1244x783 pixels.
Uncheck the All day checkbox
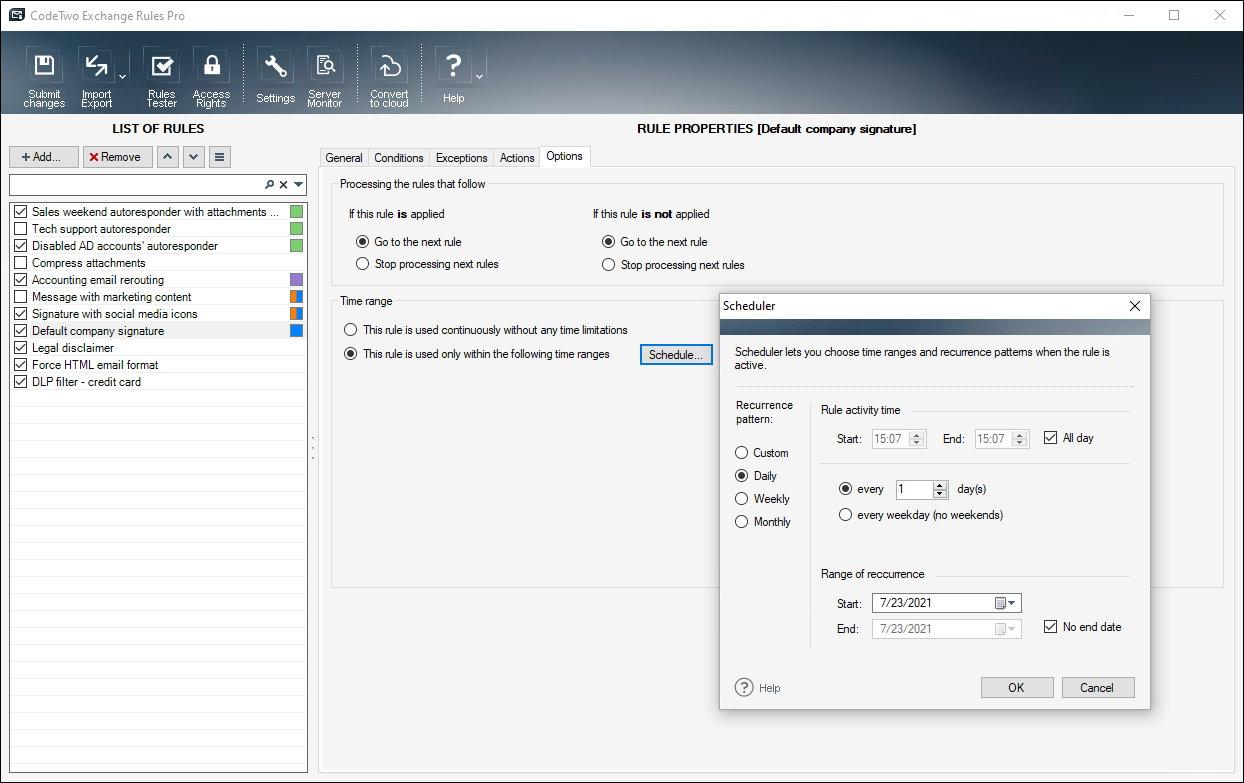click(1050, 438)
